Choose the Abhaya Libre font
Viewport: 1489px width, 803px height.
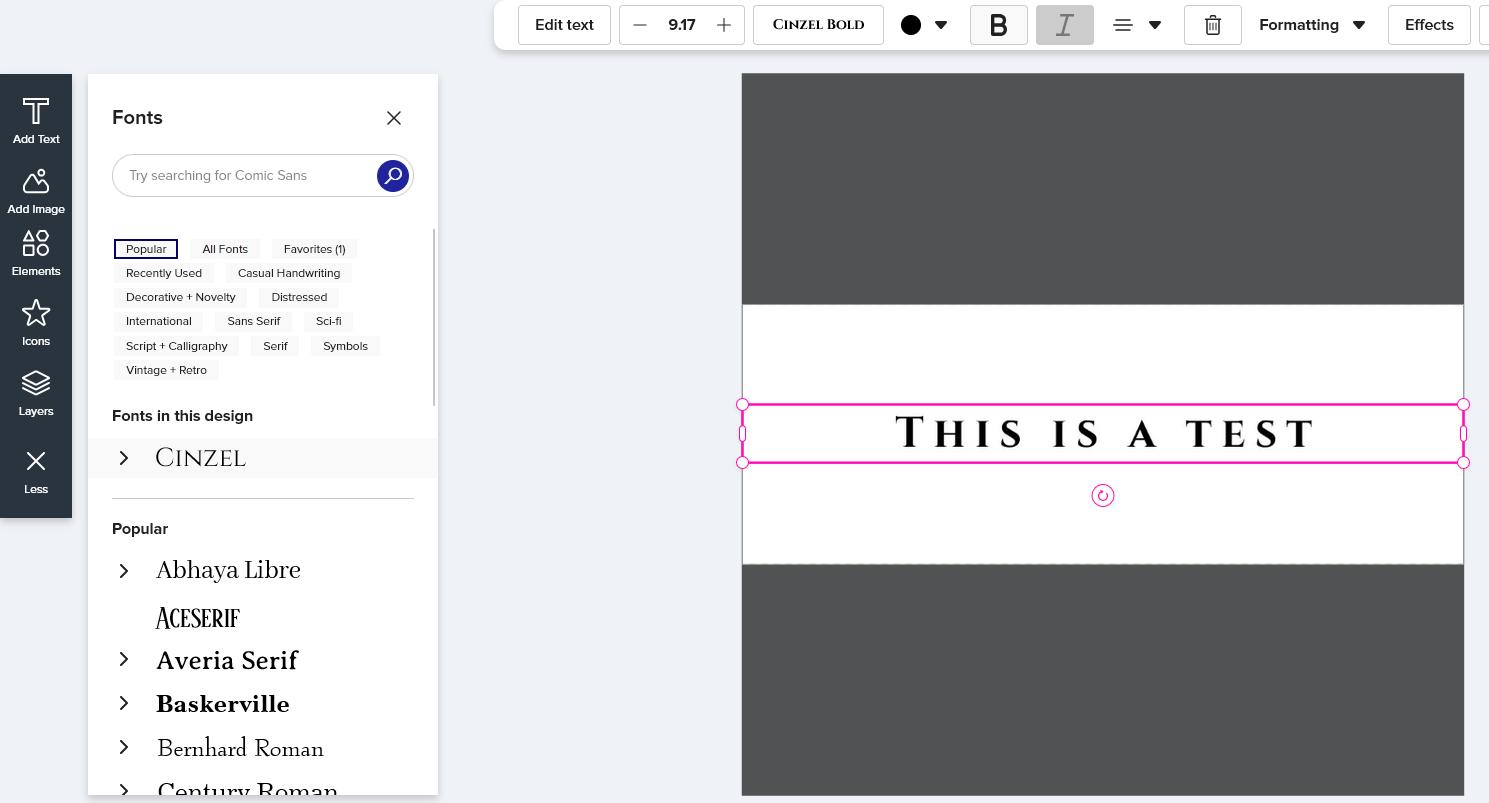pyautogui.click(x=228, y=570)
